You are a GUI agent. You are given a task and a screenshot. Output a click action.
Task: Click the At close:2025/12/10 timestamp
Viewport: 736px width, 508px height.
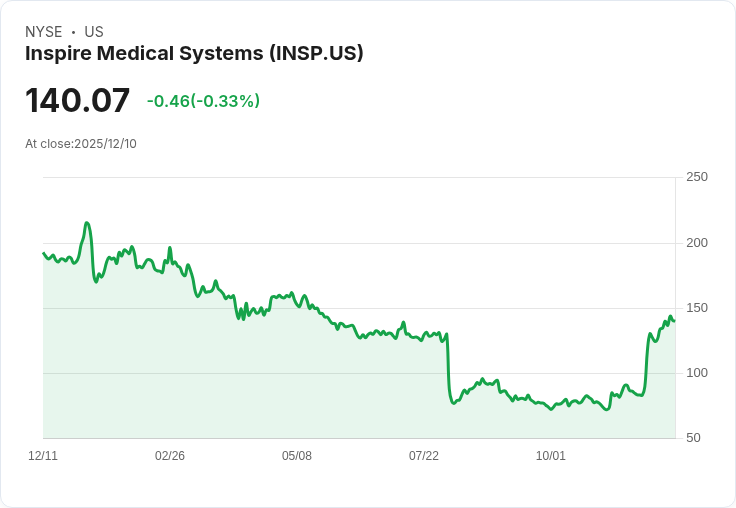click(81, 144)
